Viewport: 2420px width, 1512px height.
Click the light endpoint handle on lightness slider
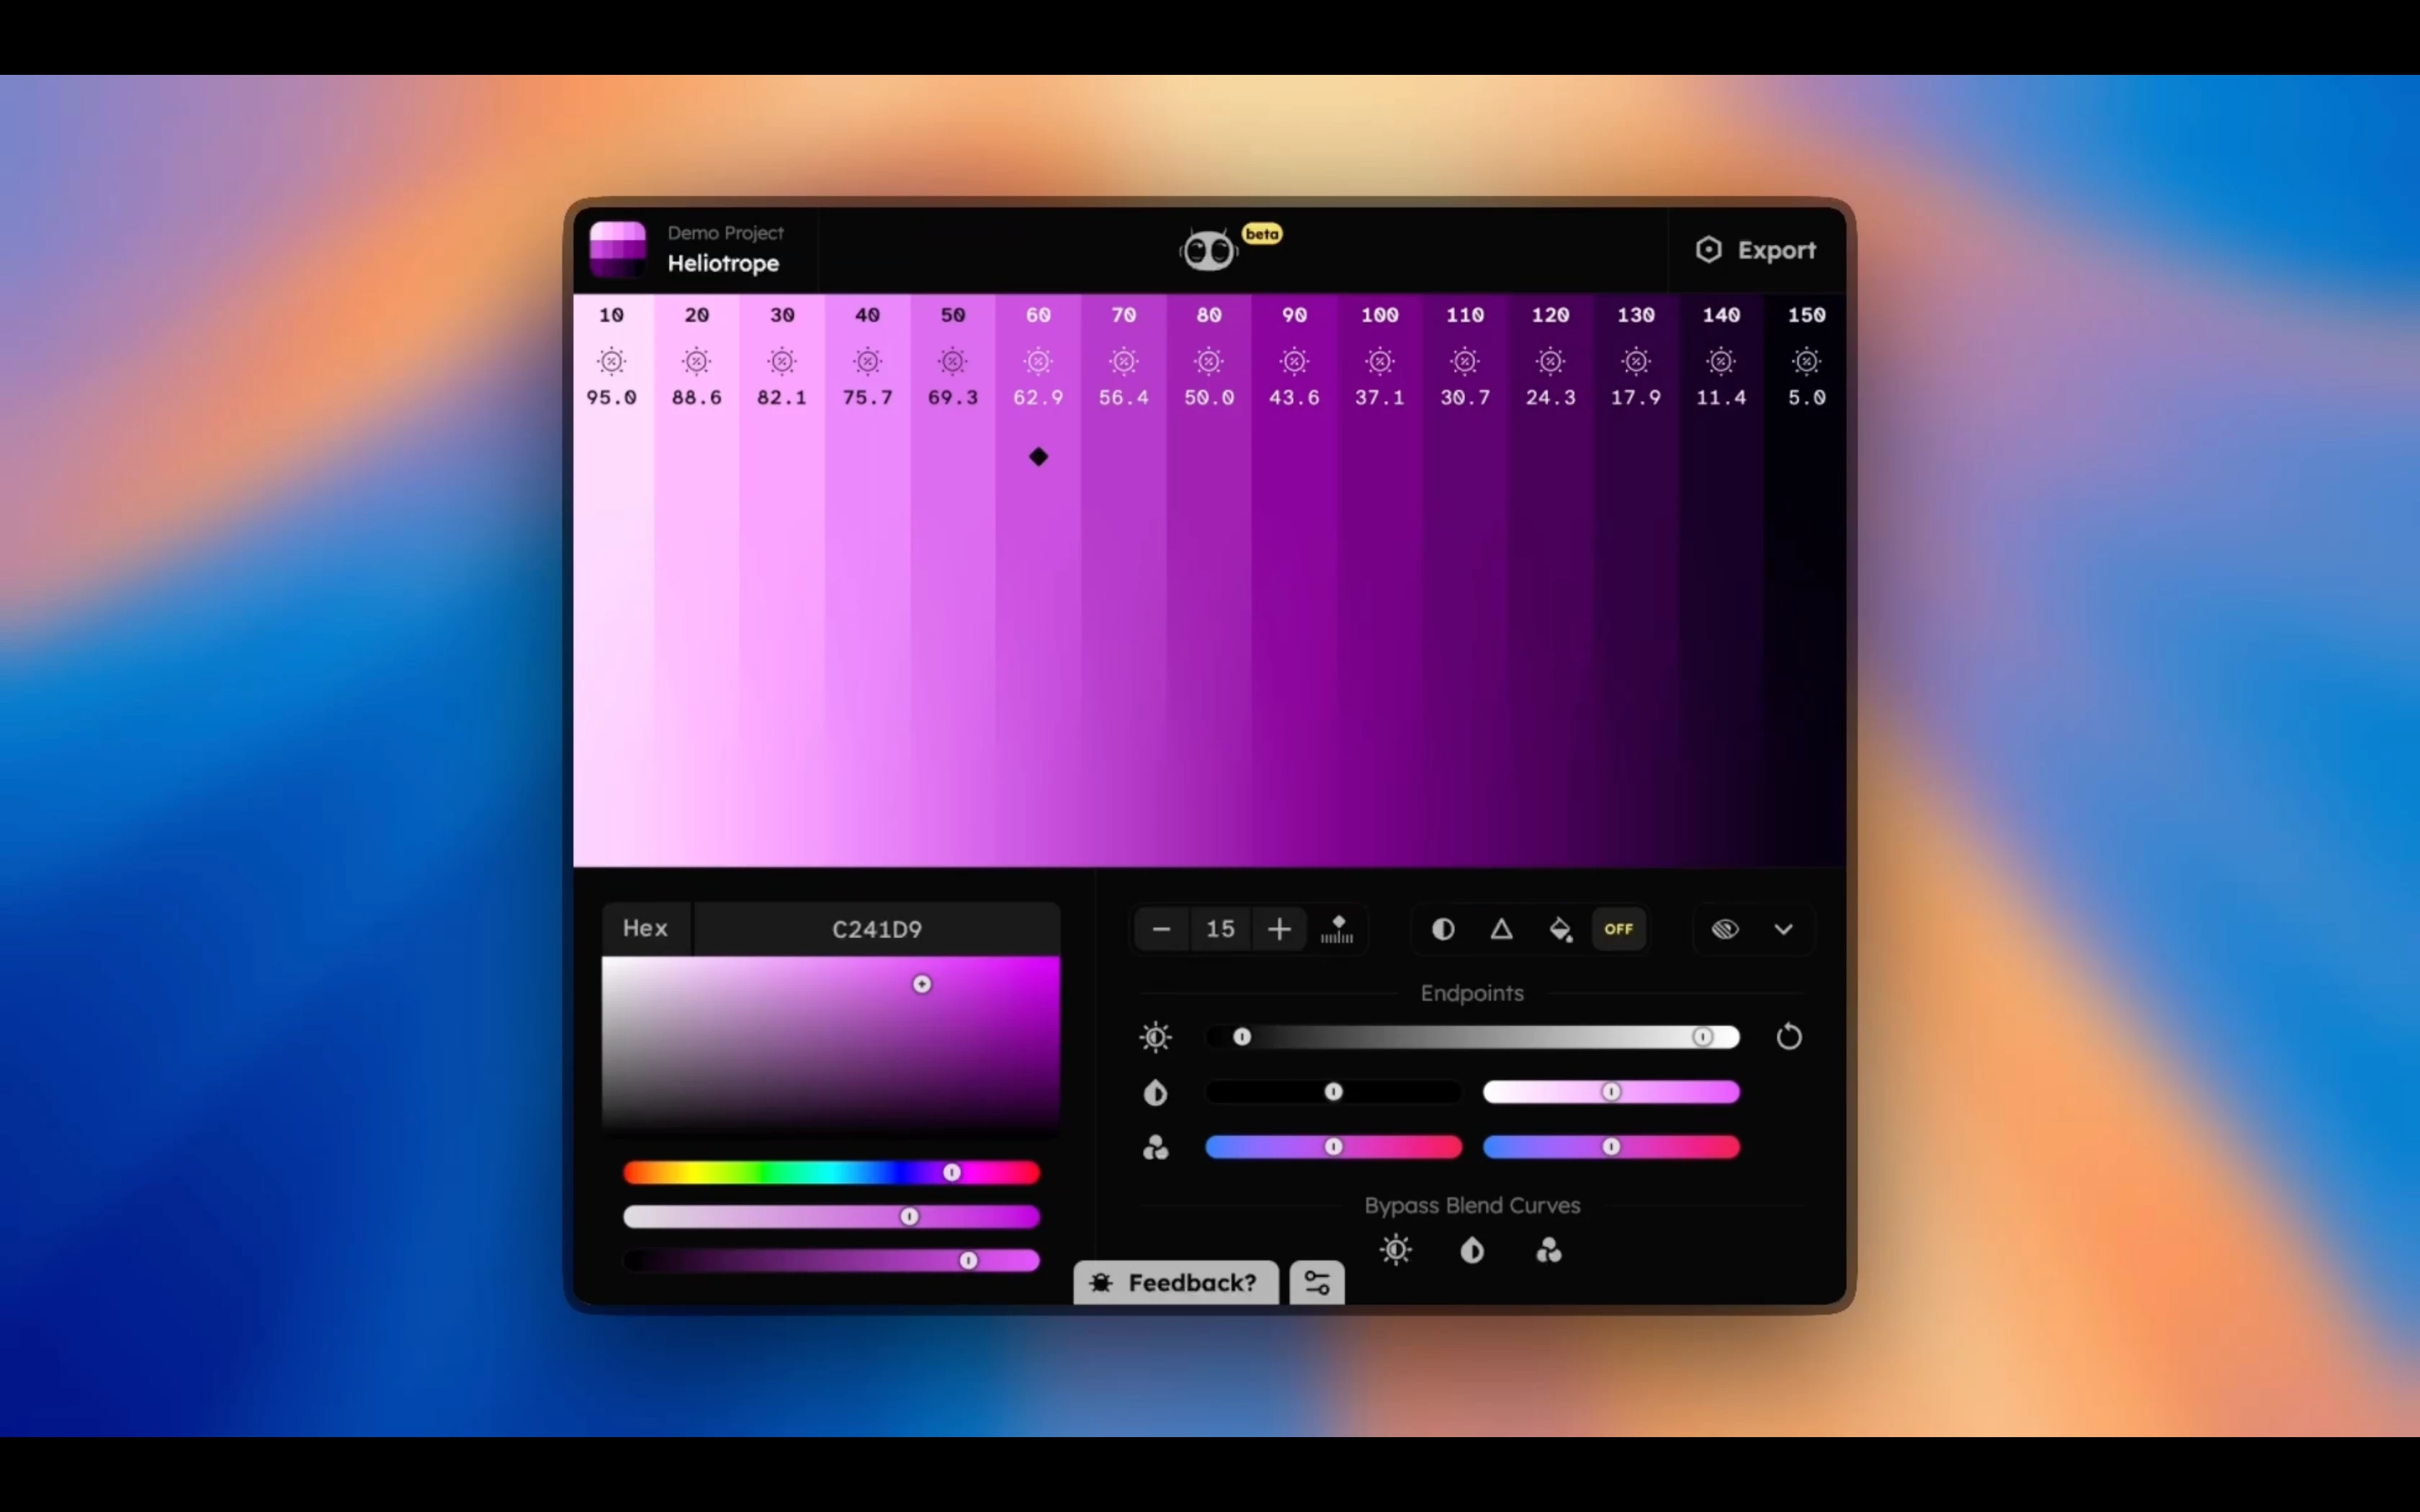1702,1037
